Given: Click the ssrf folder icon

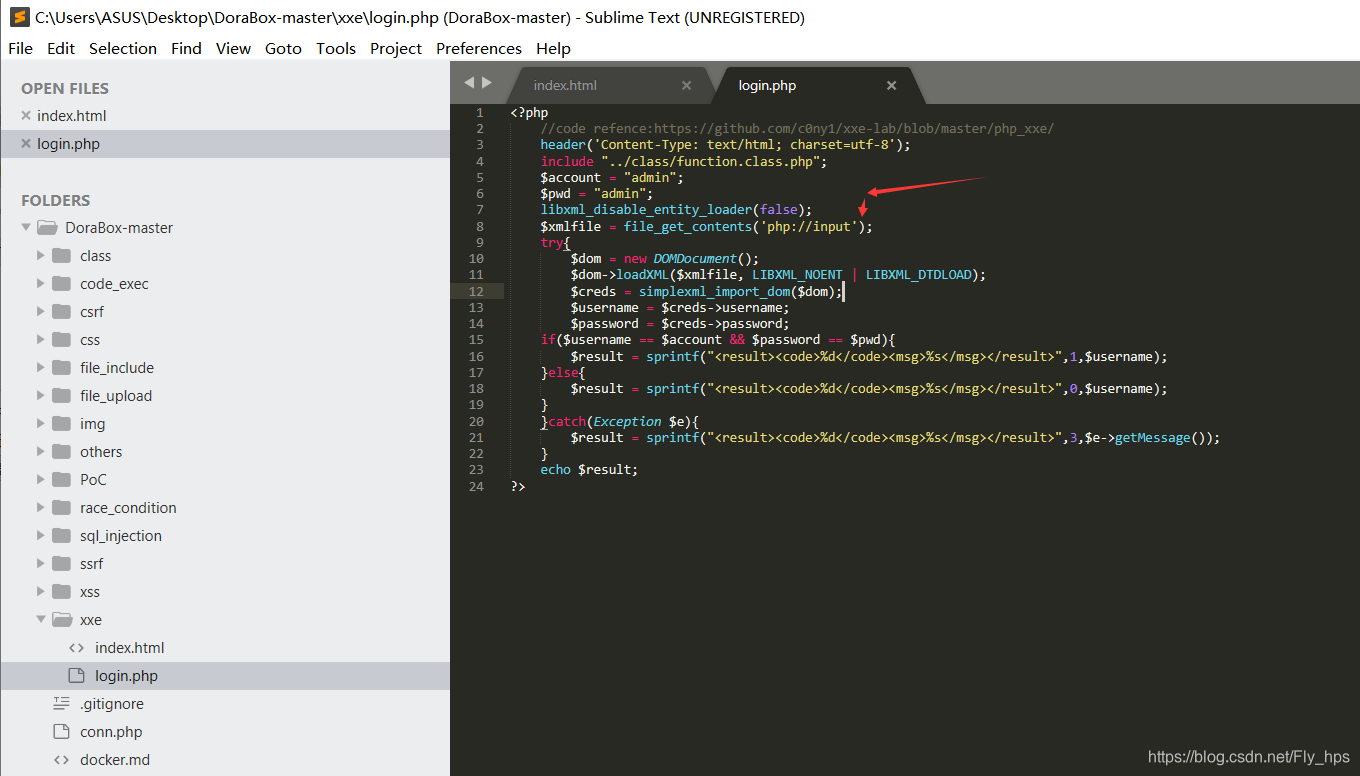Looking at the screenshot, I should point(62,564).
